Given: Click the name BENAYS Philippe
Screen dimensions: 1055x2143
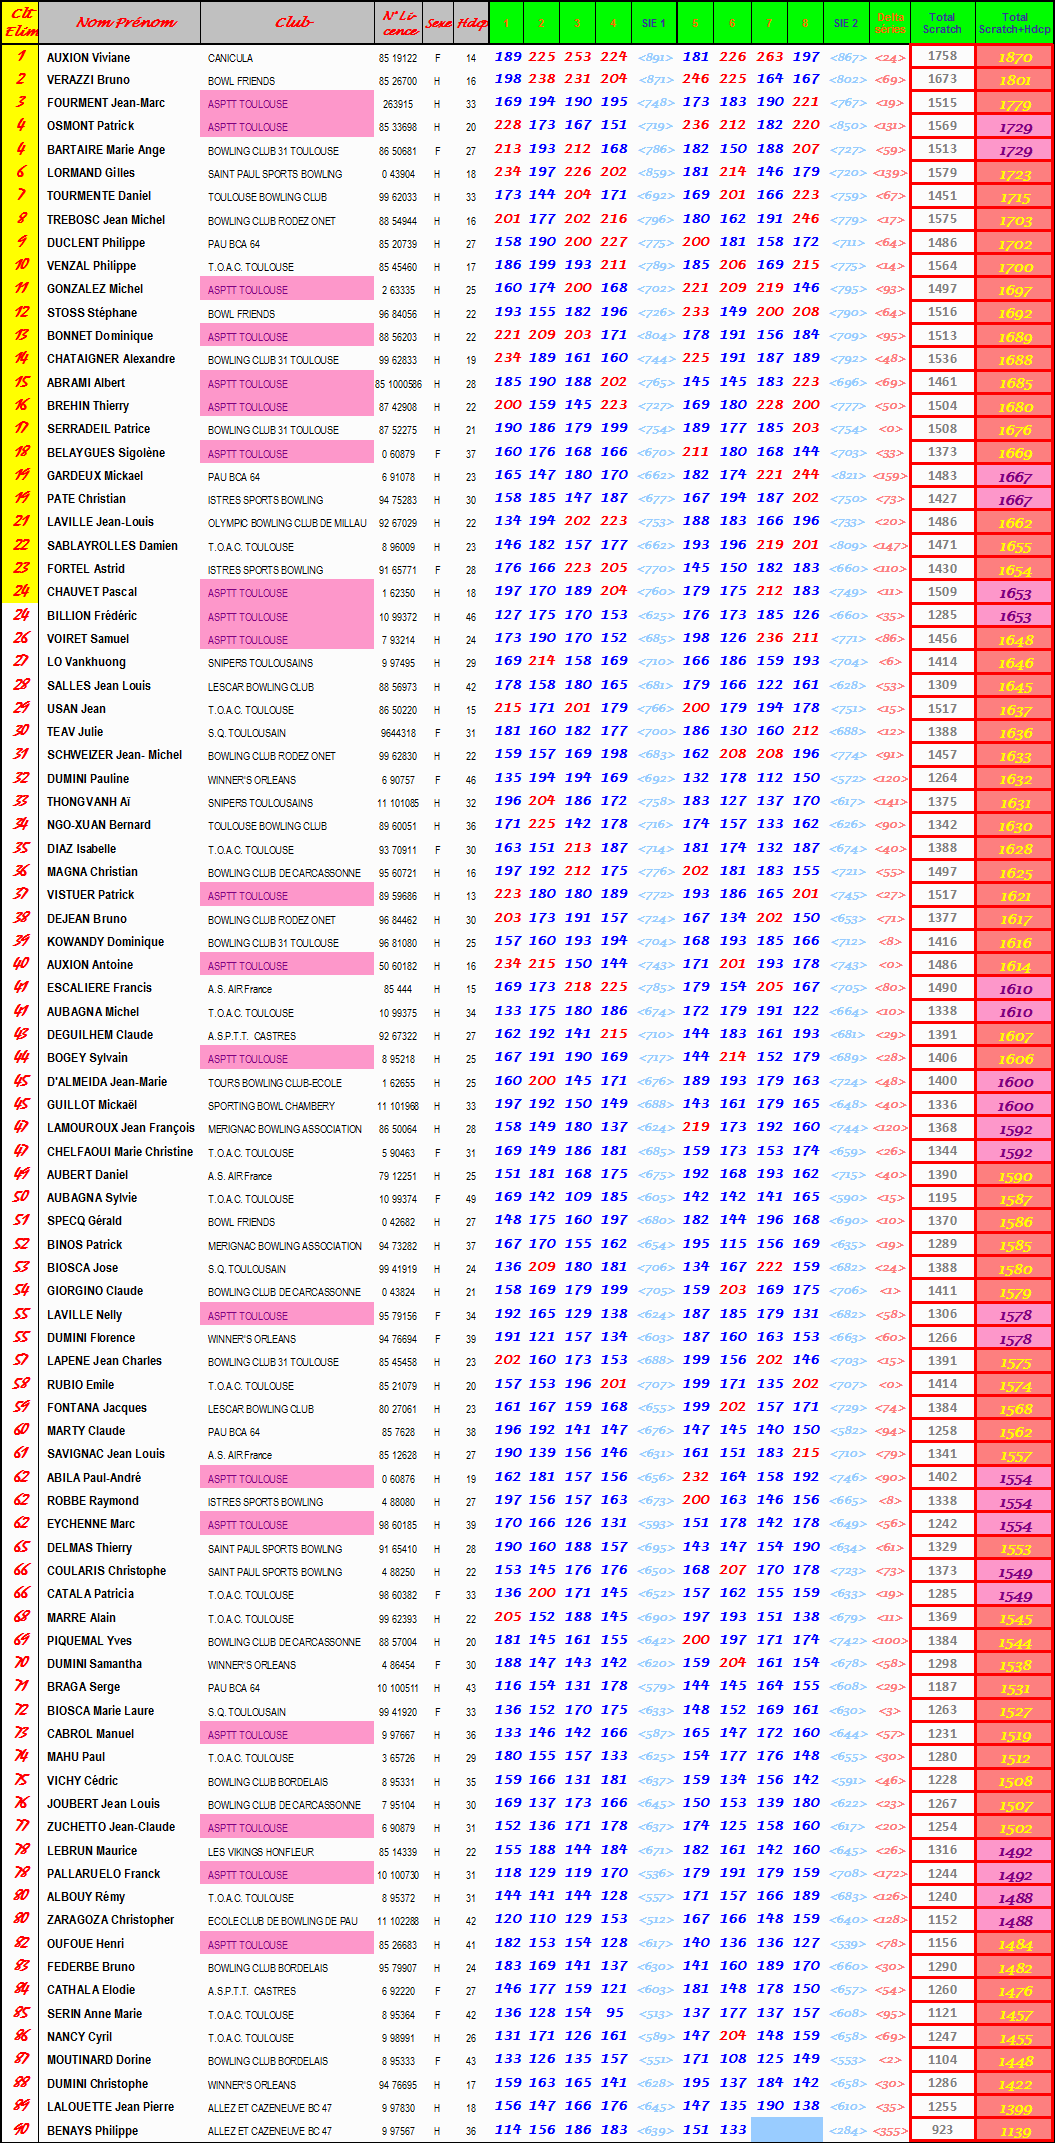Looking at the screenshot, I should point(92,2131).
